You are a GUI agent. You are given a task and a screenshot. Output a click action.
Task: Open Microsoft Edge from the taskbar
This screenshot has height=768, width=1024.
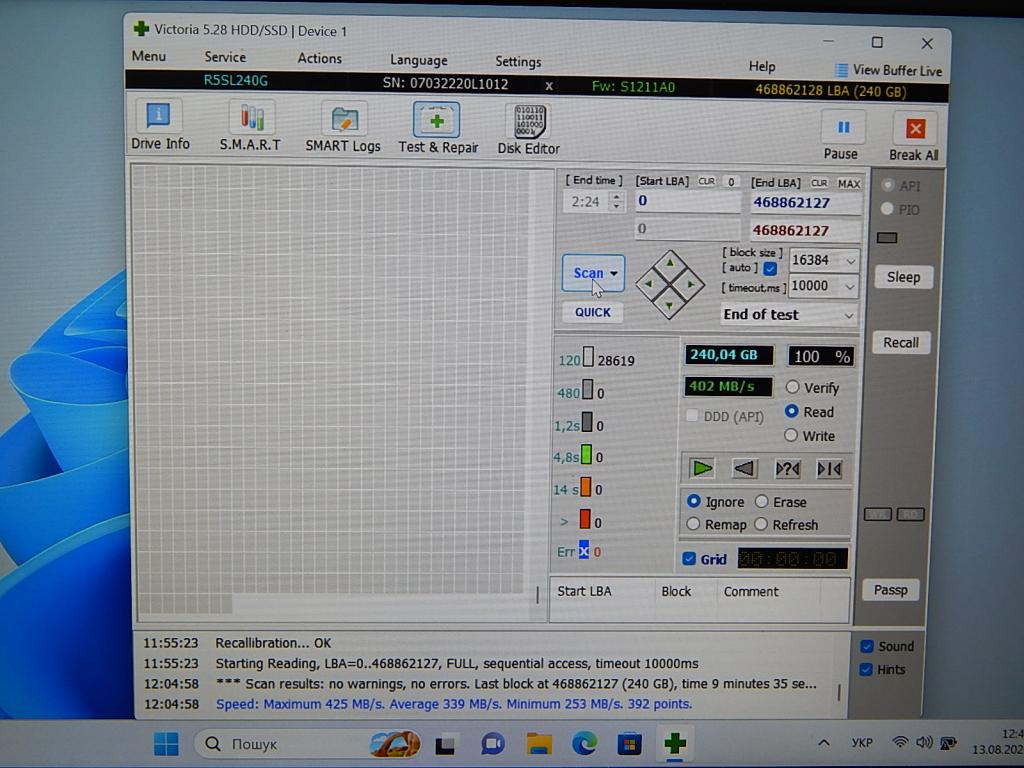[x=584, y=744]
